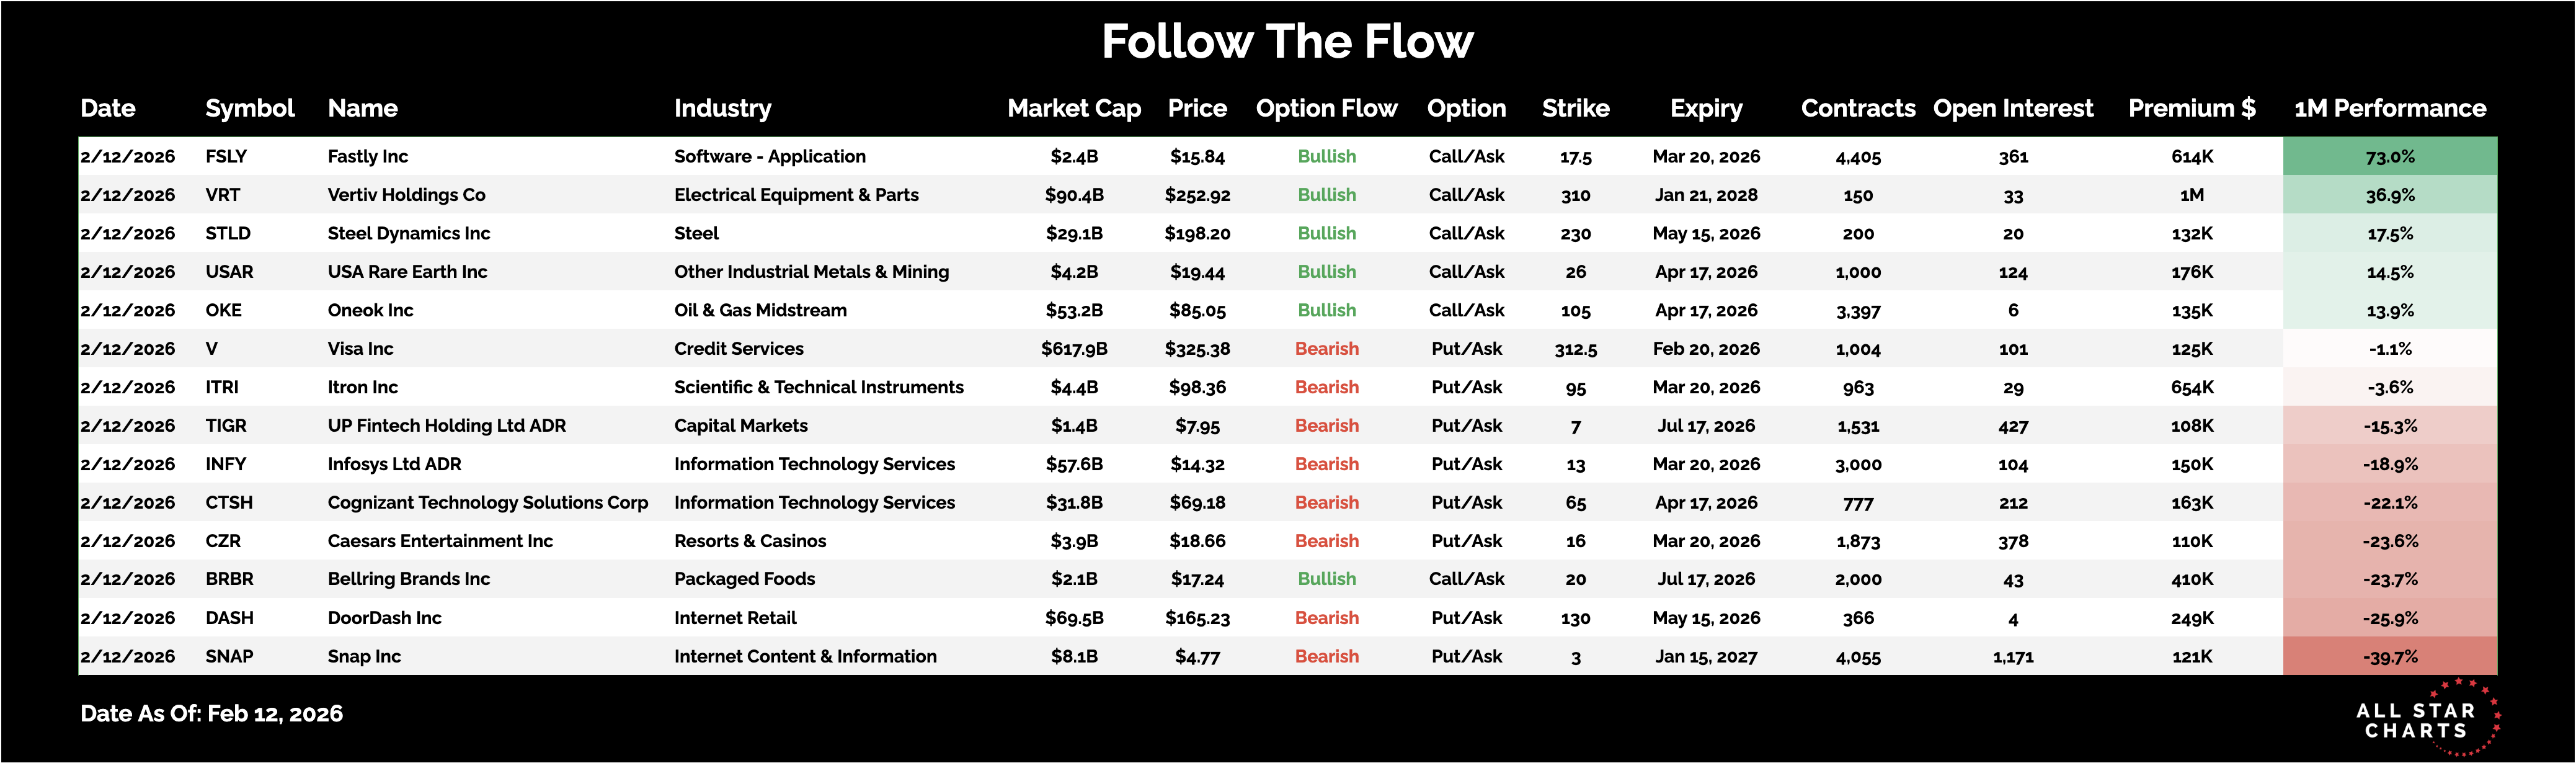Select the Caesars Entertainment Inc name
The image size is (2576, 763).
pos(440,541)
